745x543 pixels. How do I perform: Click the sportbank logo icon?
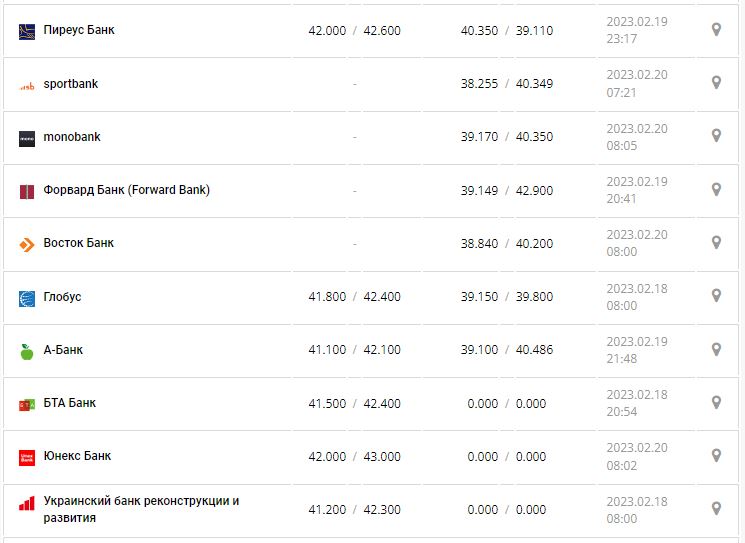click(x=27, y=85)
